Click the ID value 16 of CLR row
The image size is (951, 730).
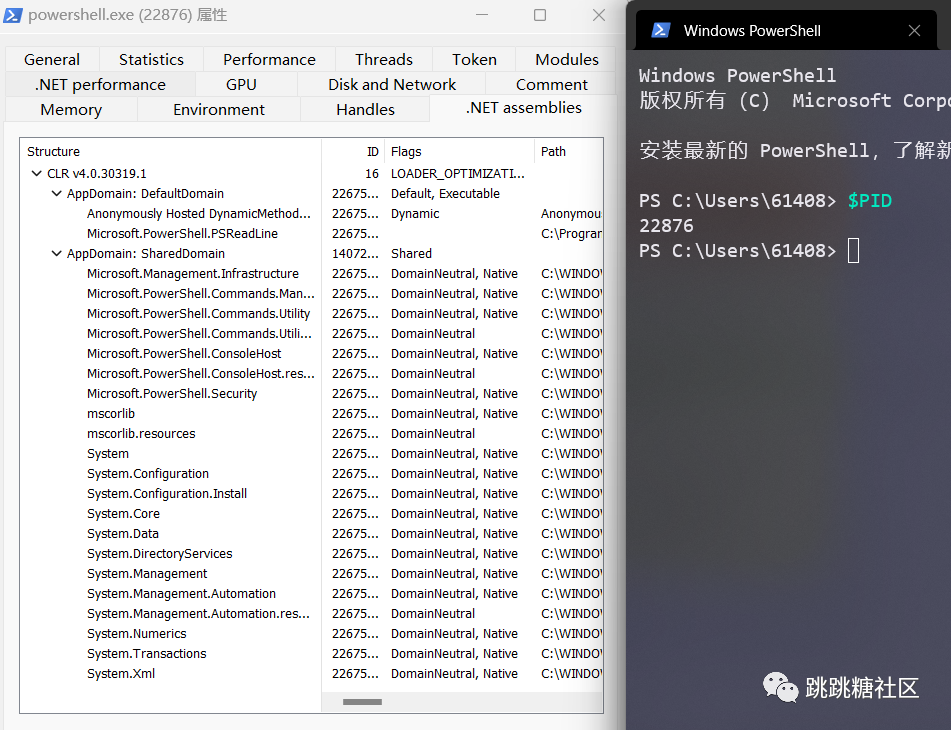[x=372, y=173]
